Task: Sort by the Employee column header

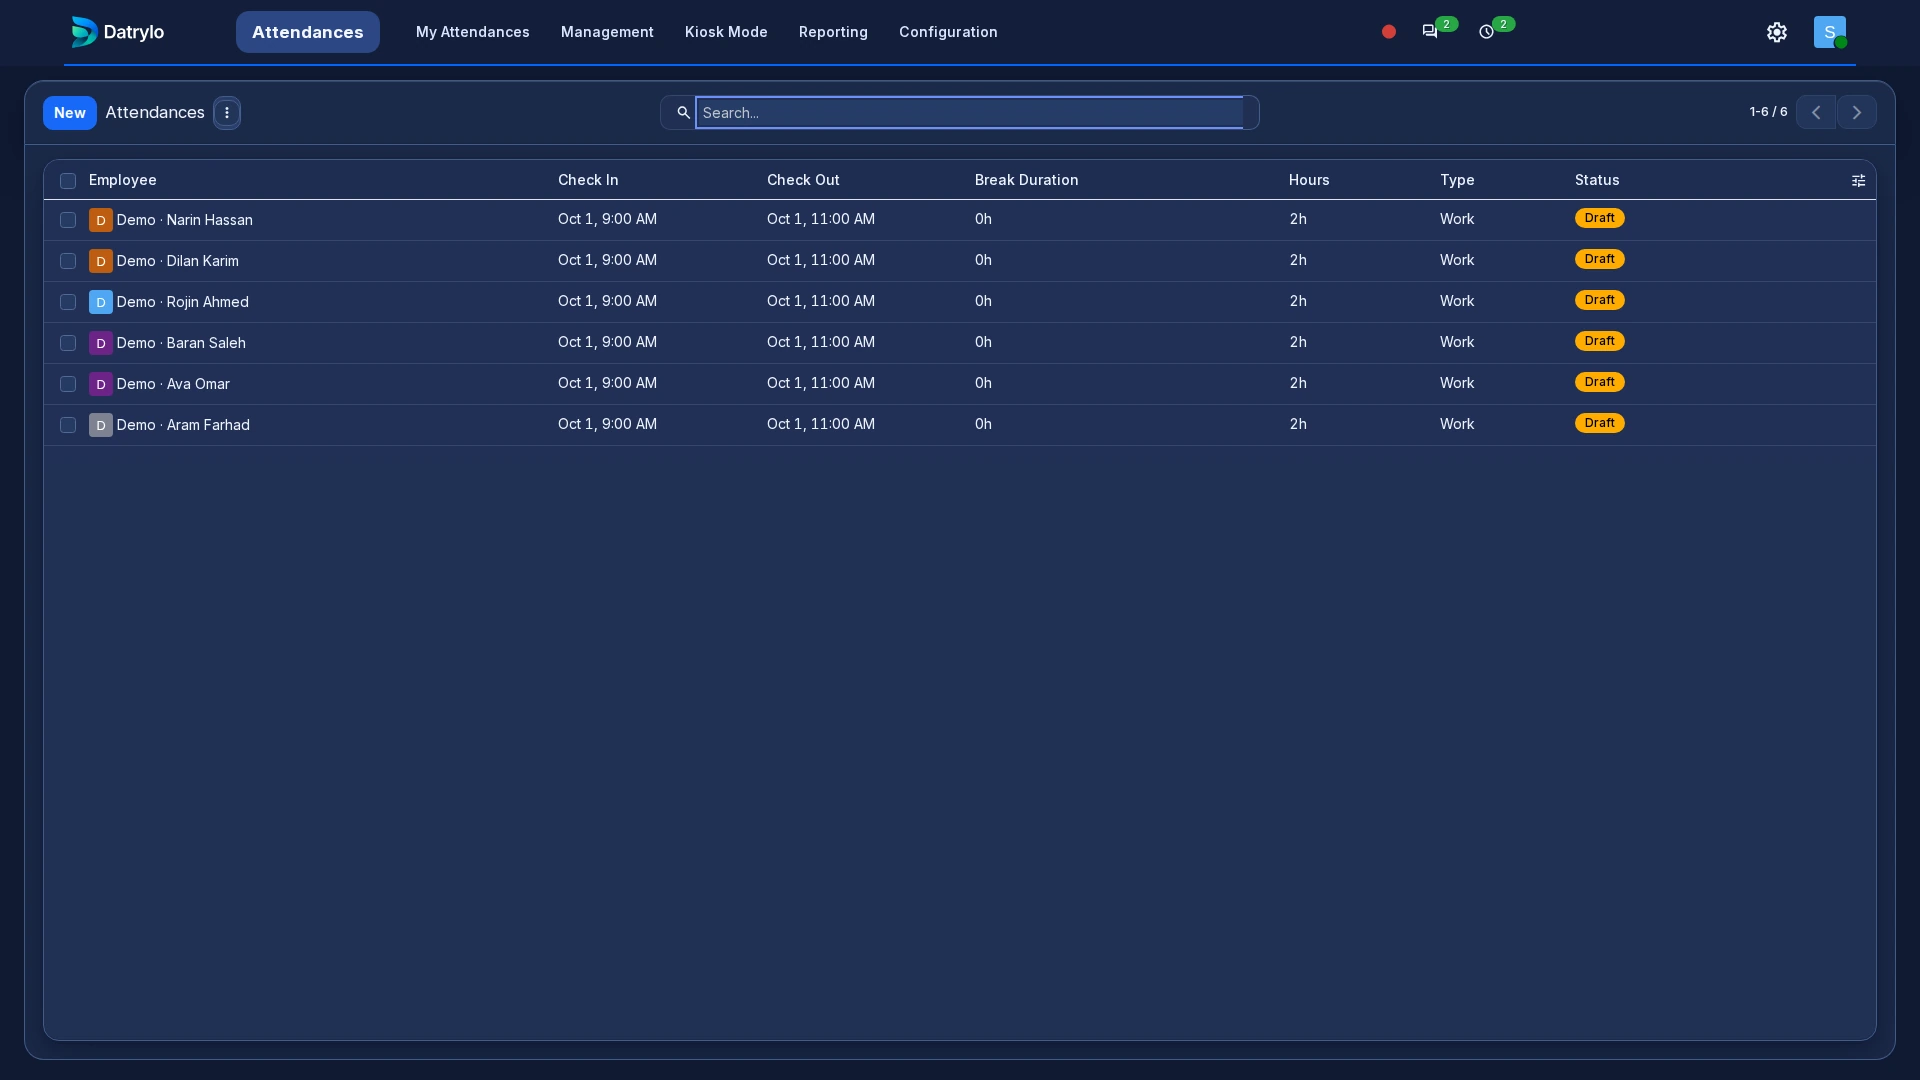Action: [x=122, y=180]
